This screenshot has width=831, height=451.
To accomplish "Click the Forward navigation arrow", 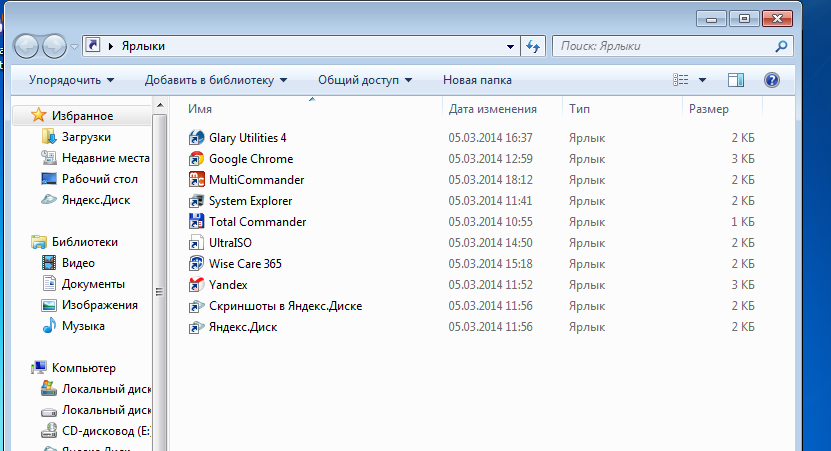I will point(54,47).
